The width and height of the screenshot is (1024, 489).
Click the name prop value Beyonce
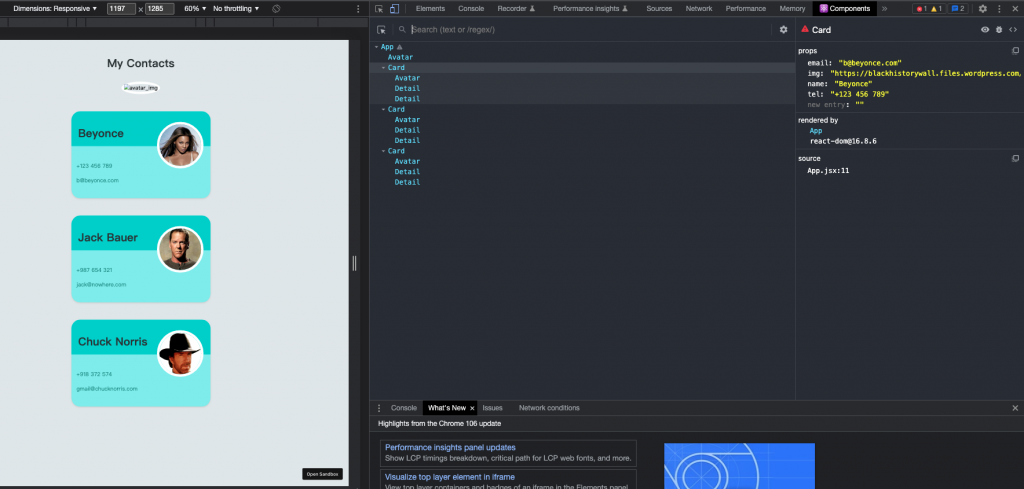pos(853,84)
